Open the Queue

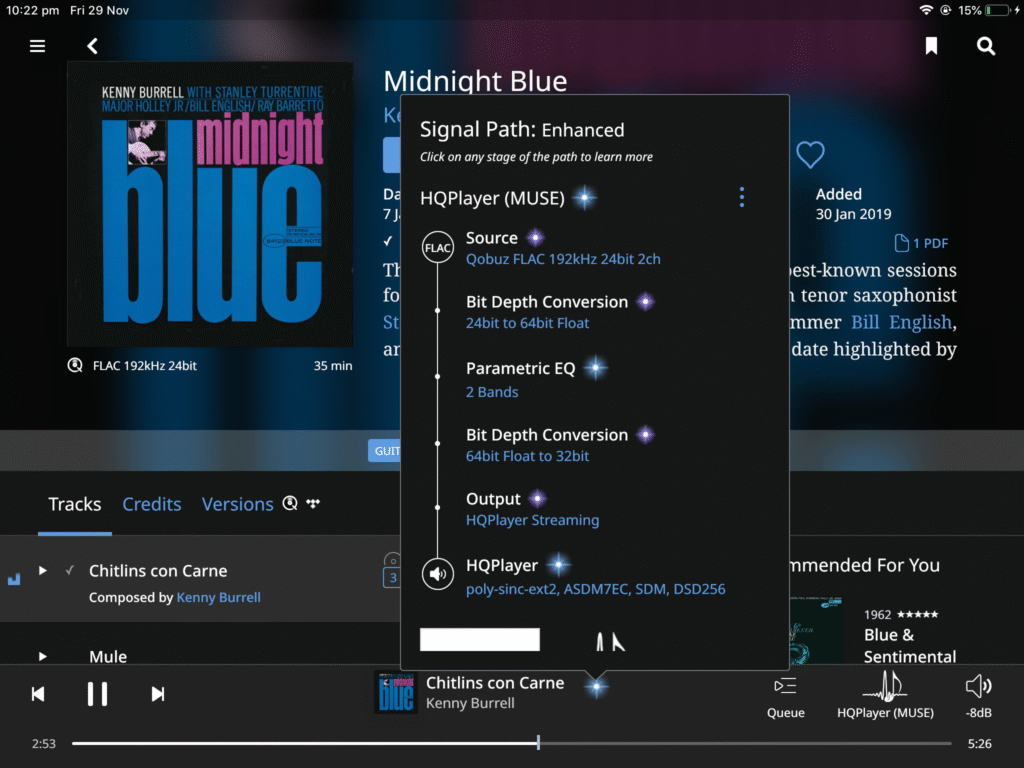click(x=785, y=698)
